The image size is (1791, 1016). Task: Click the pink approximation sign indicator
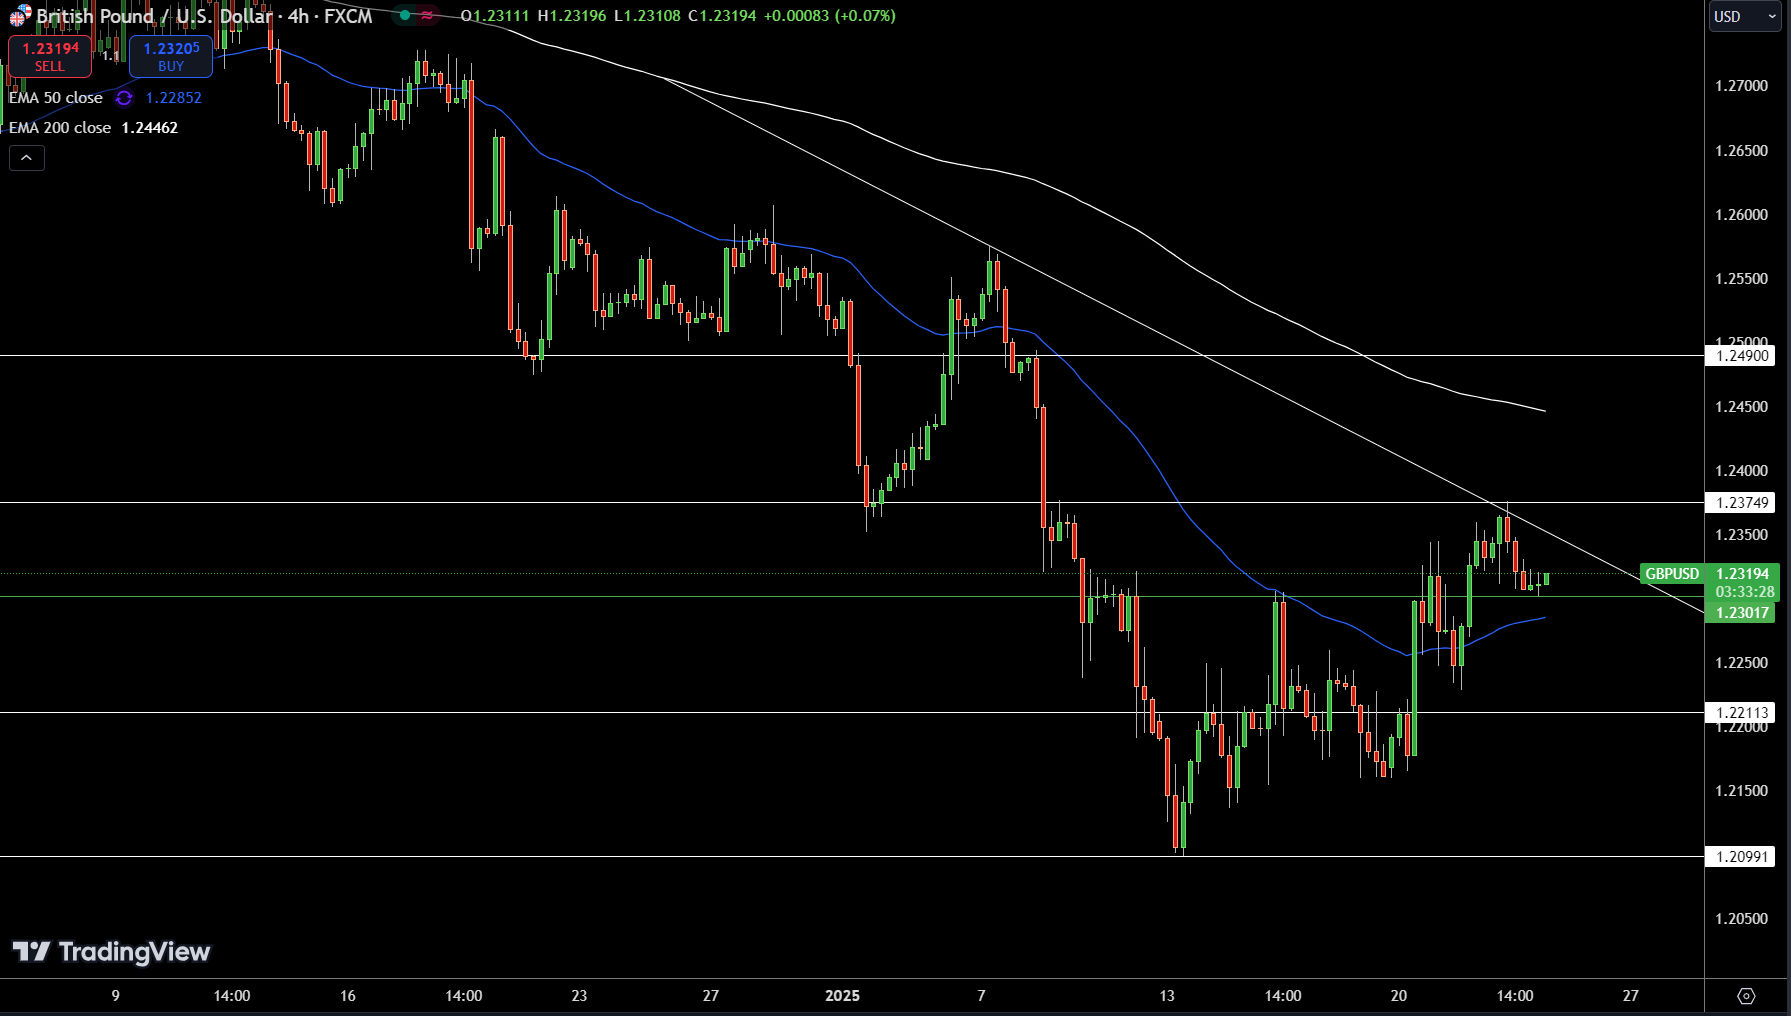(427, 16)
